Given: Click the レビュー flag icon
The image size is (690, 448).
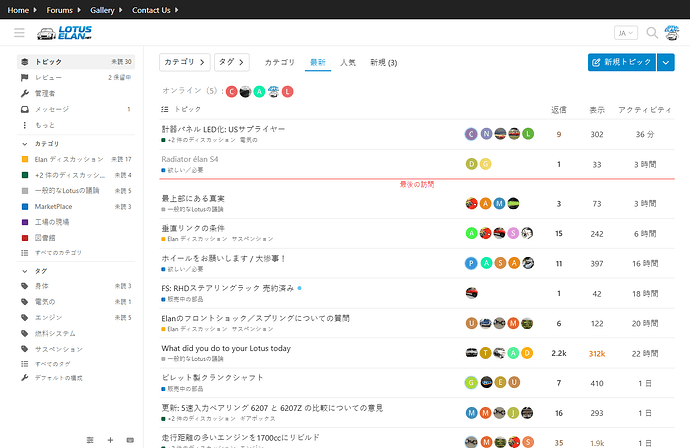Looking at the screenshot, I should click(25, 77).
